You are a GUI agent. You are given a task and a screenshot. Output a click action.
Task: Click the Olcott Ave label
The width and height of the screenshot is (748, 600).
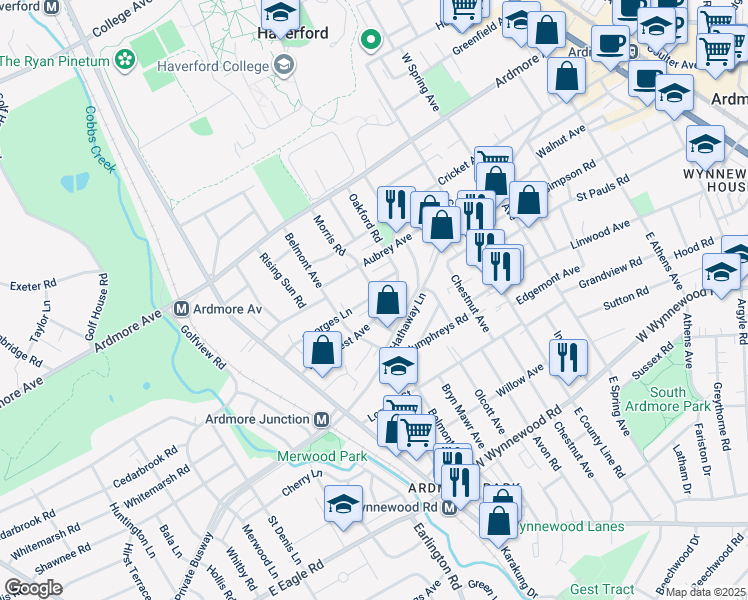point(489,412)
